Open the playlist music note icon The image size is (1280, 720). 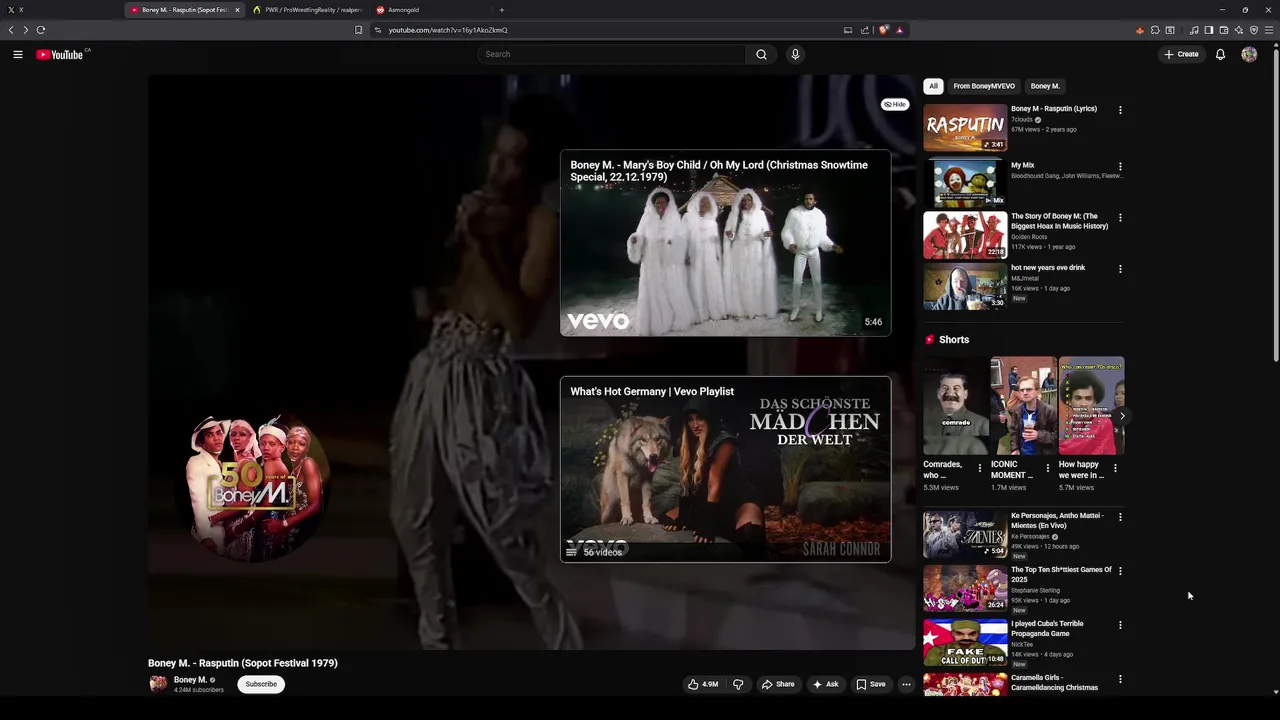[x=1194, y=30]
